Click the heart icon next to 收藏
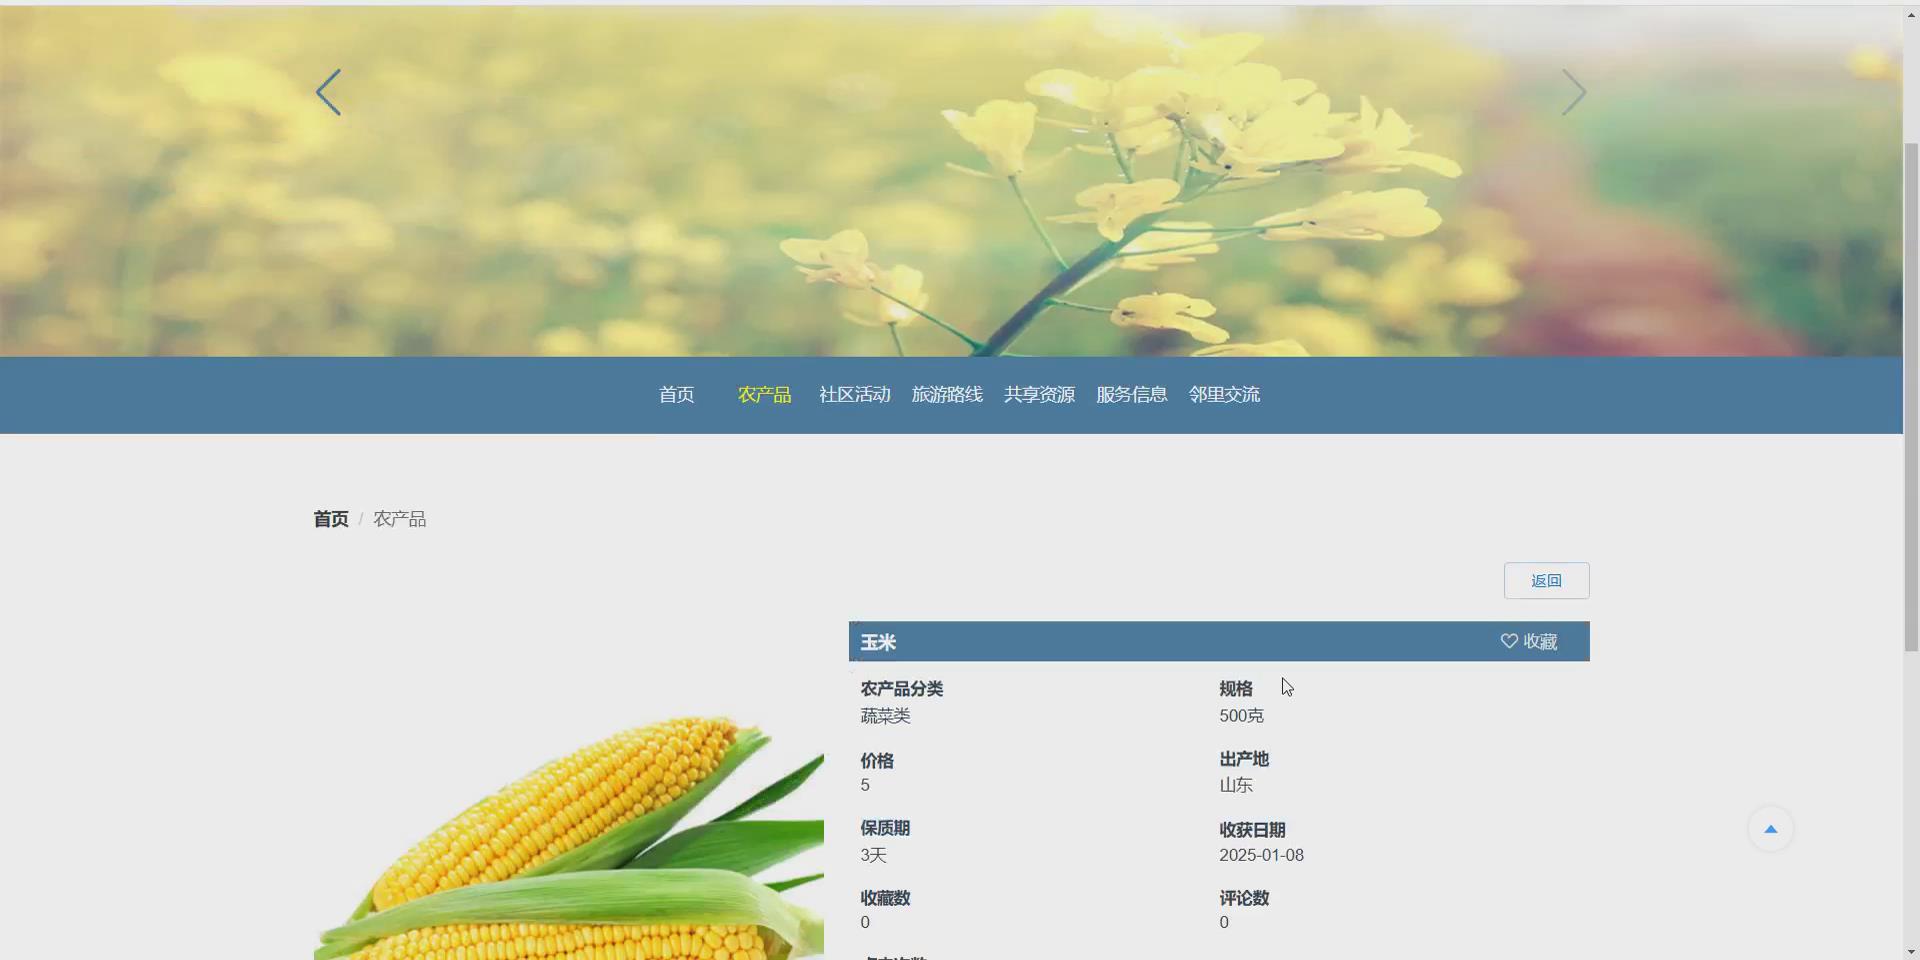The height and width of the screenshot is (960, 1920). pyautogui.click(x=1508, y=641)
